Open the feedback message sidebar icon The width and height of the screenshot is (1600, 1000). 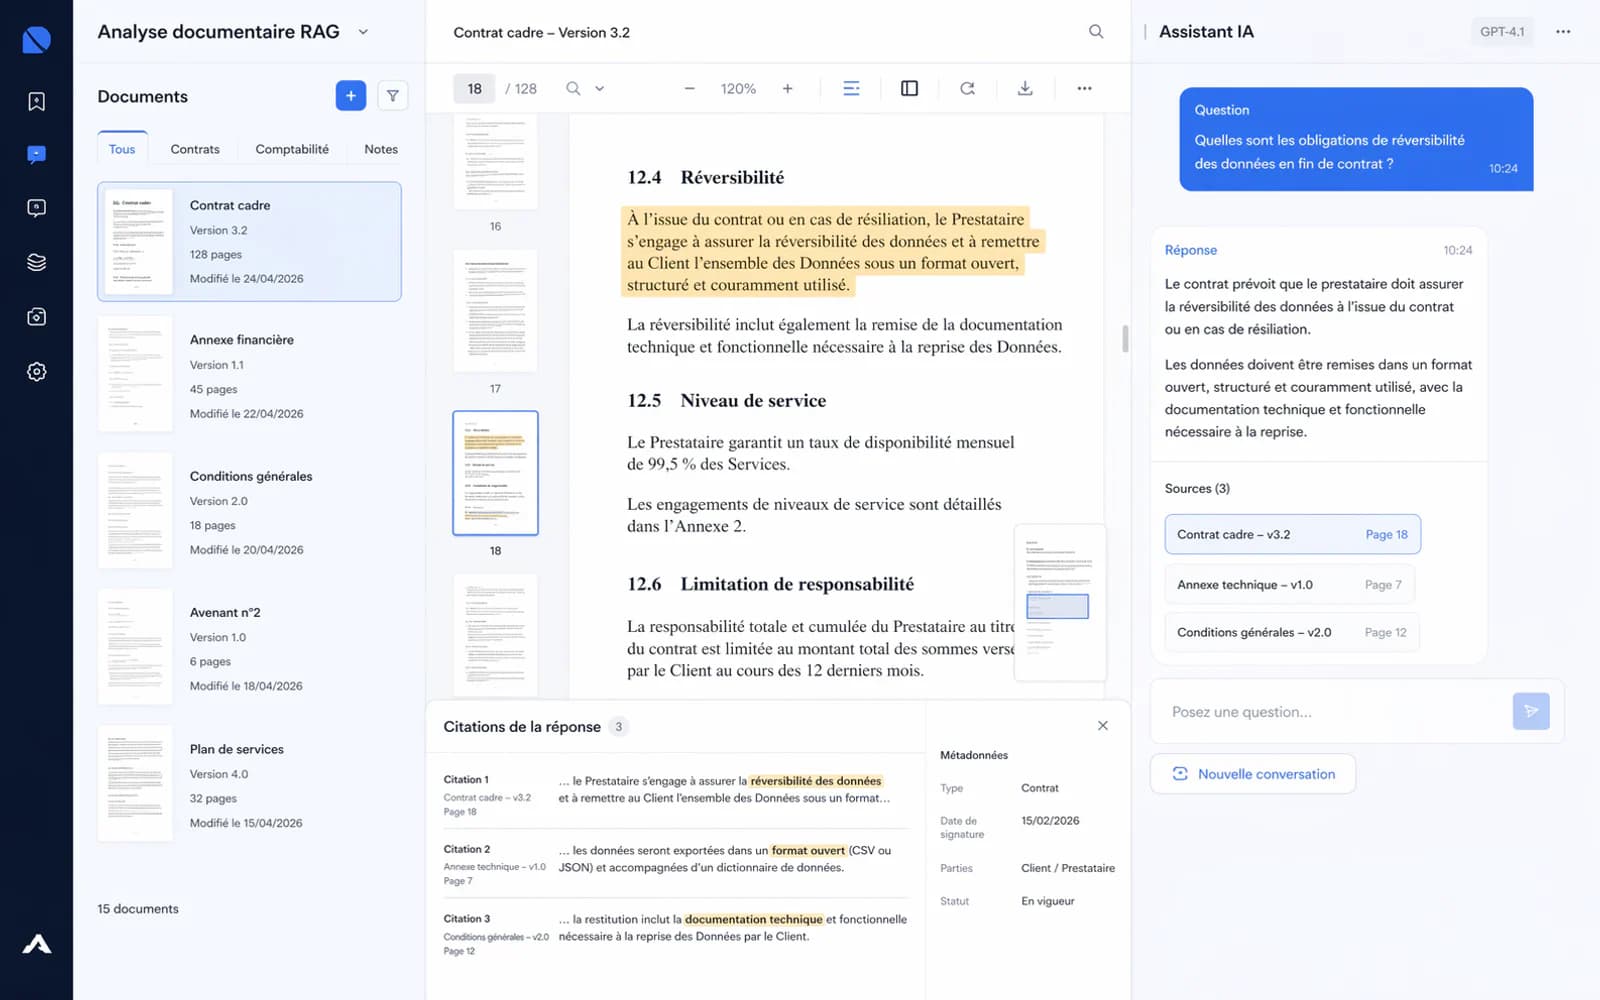(x=36, y=208)
